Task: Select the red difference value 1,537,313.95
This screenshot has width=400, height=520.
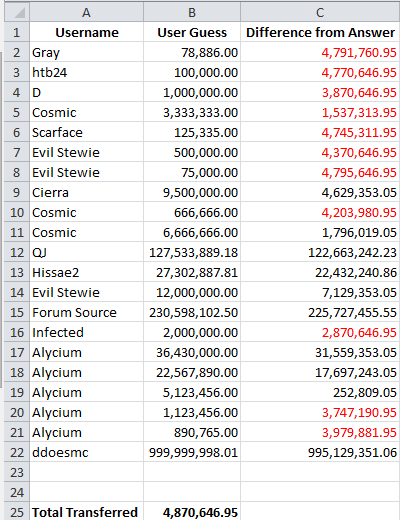Action: (x=320, y=112)
